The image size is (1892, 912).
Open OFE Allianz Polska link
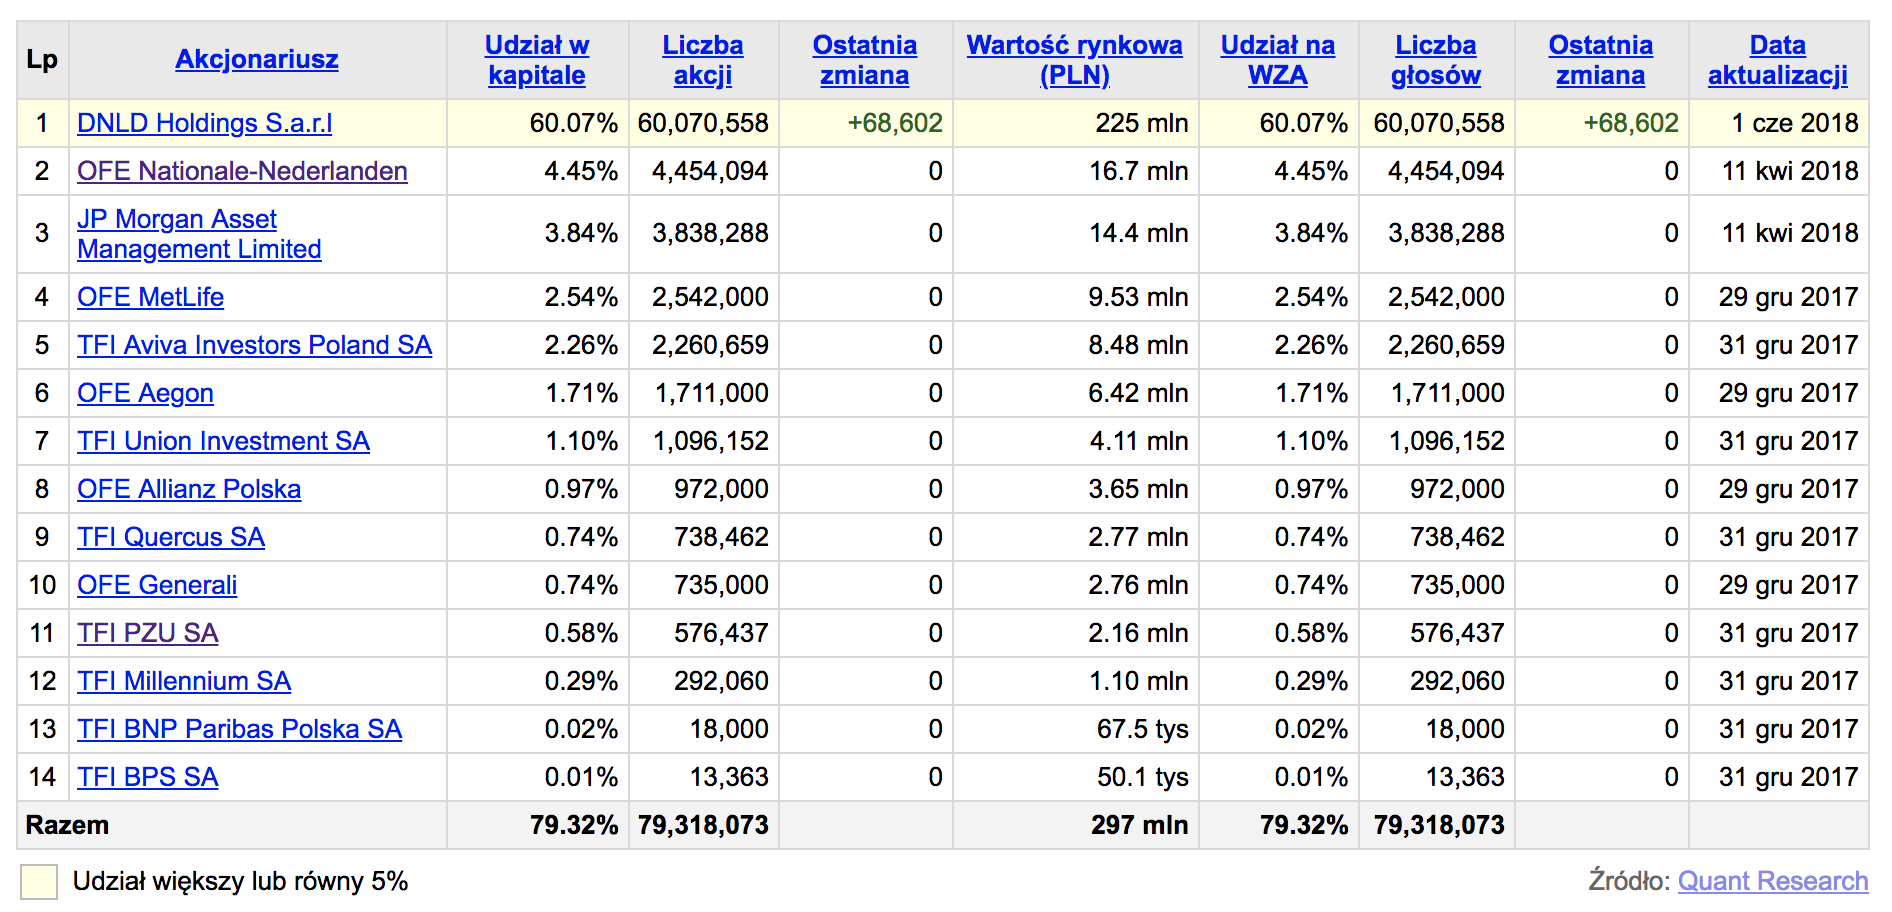[x=189, y=489]
